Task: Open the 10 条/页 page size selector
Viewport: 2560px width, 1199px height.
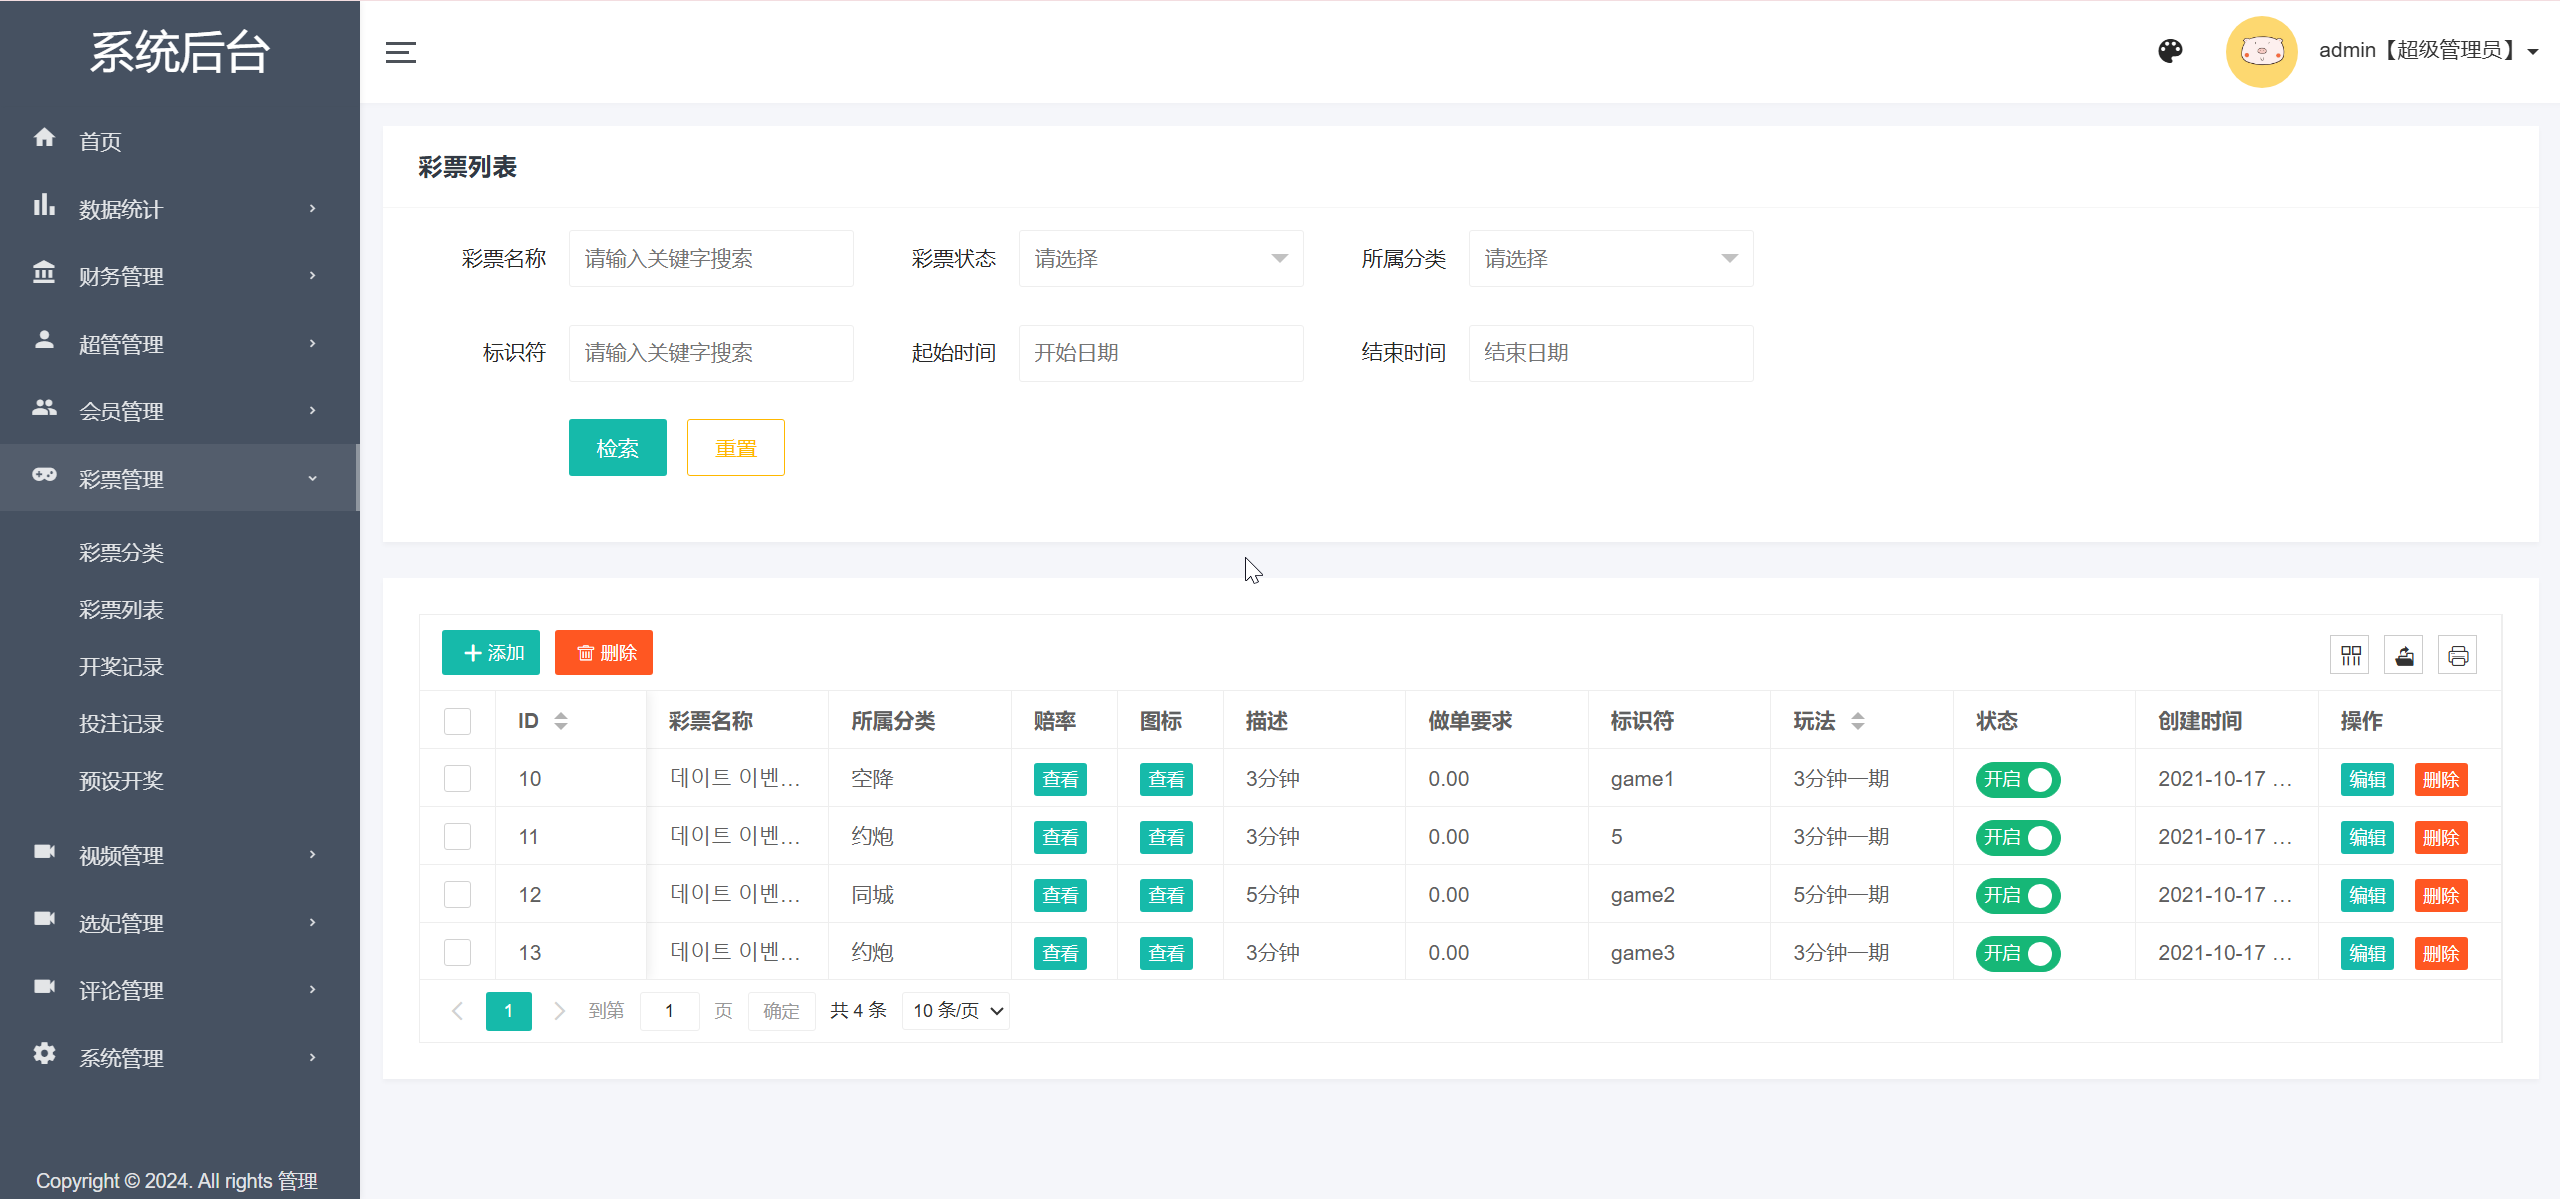Action: 954,1010
